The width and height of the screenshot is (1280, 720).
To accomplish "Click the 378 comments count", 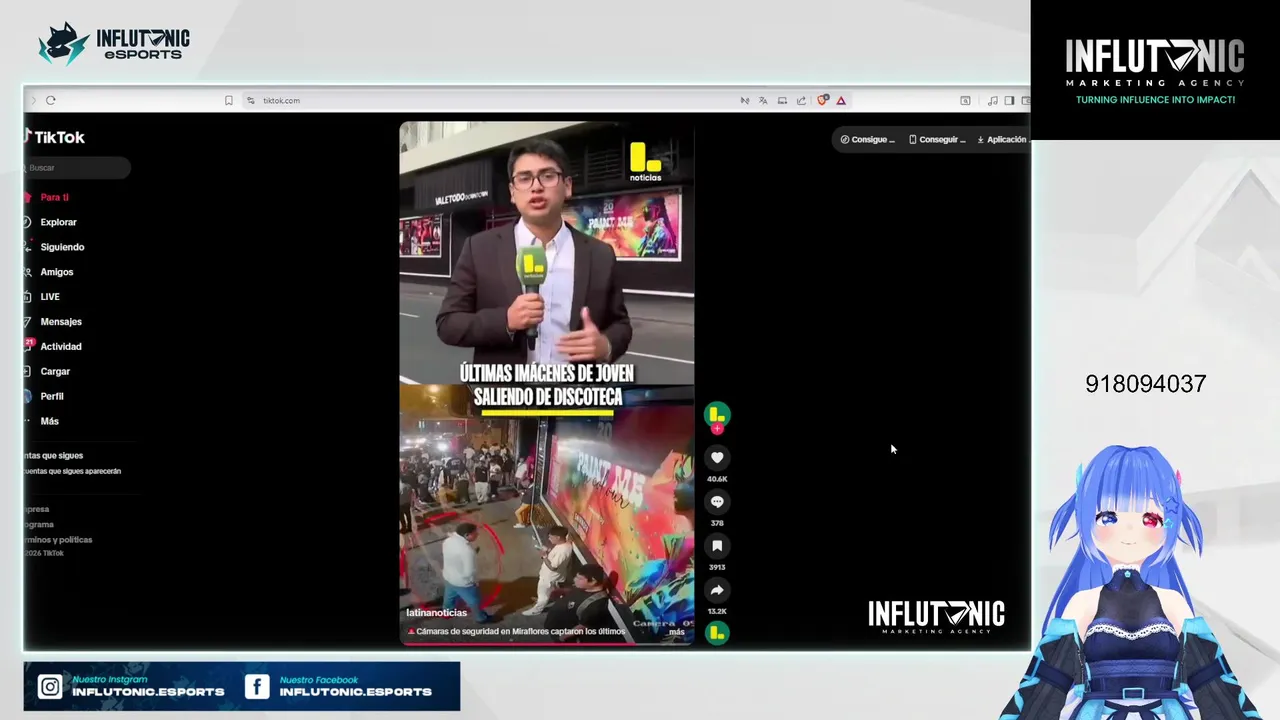I will coord(717,523).
